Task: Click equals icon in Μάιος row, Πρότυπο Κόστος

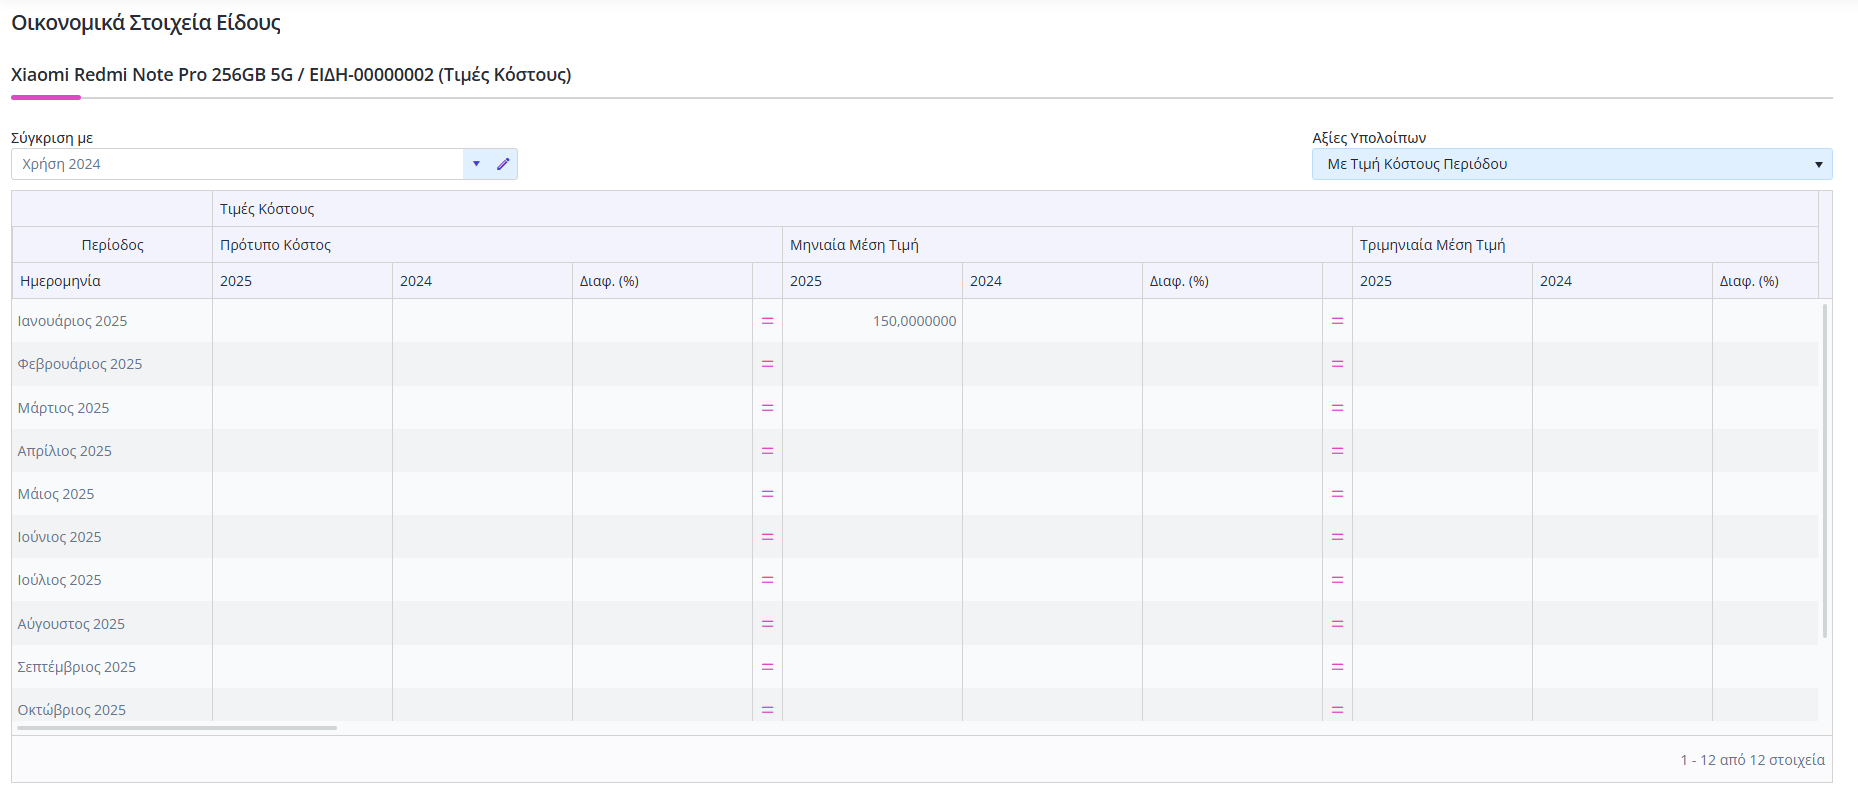Action: pos(767,494)
